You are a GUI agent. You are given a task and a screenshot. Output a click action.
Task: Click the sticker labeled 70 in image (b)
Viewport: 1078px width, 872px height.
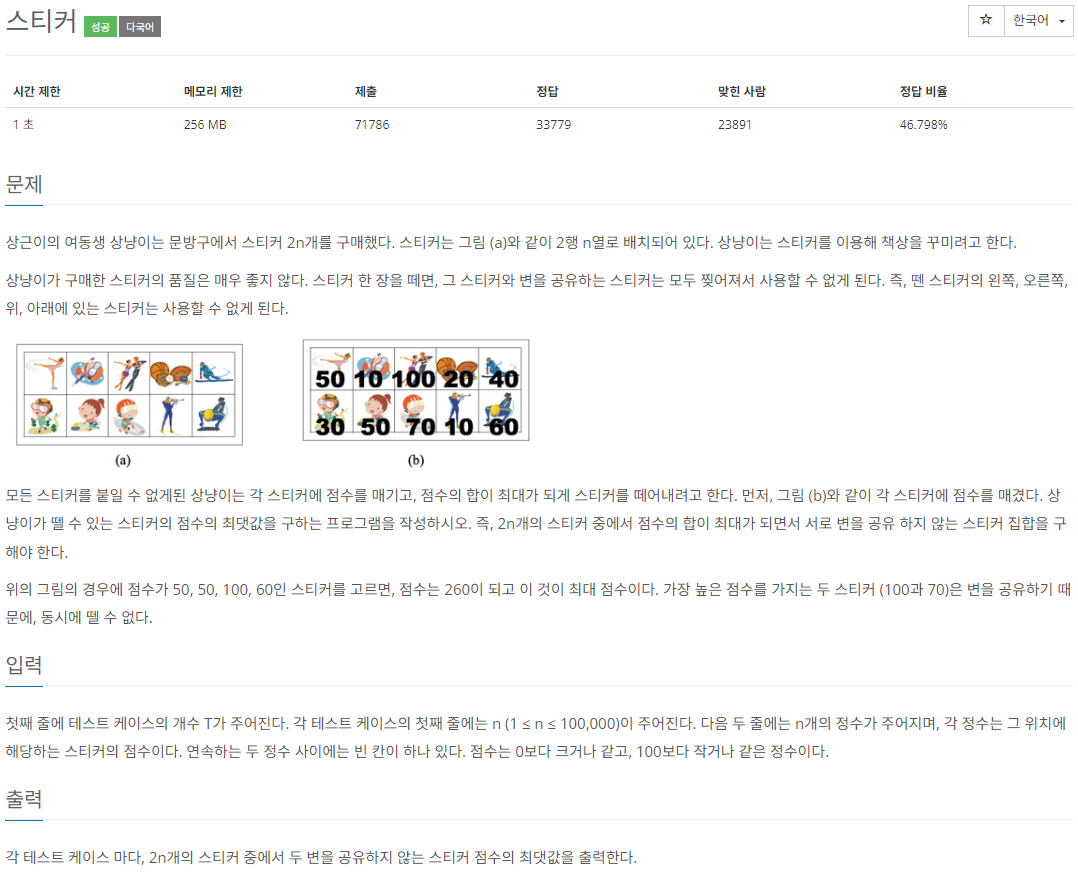[415, 413]
